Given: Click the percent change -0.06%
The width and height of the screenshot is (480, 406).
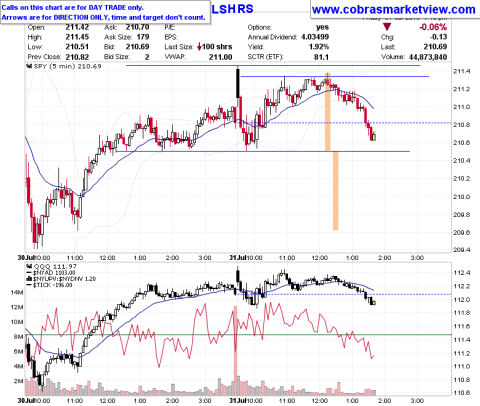Looking at the screenshot, I should tap(433, 27).
